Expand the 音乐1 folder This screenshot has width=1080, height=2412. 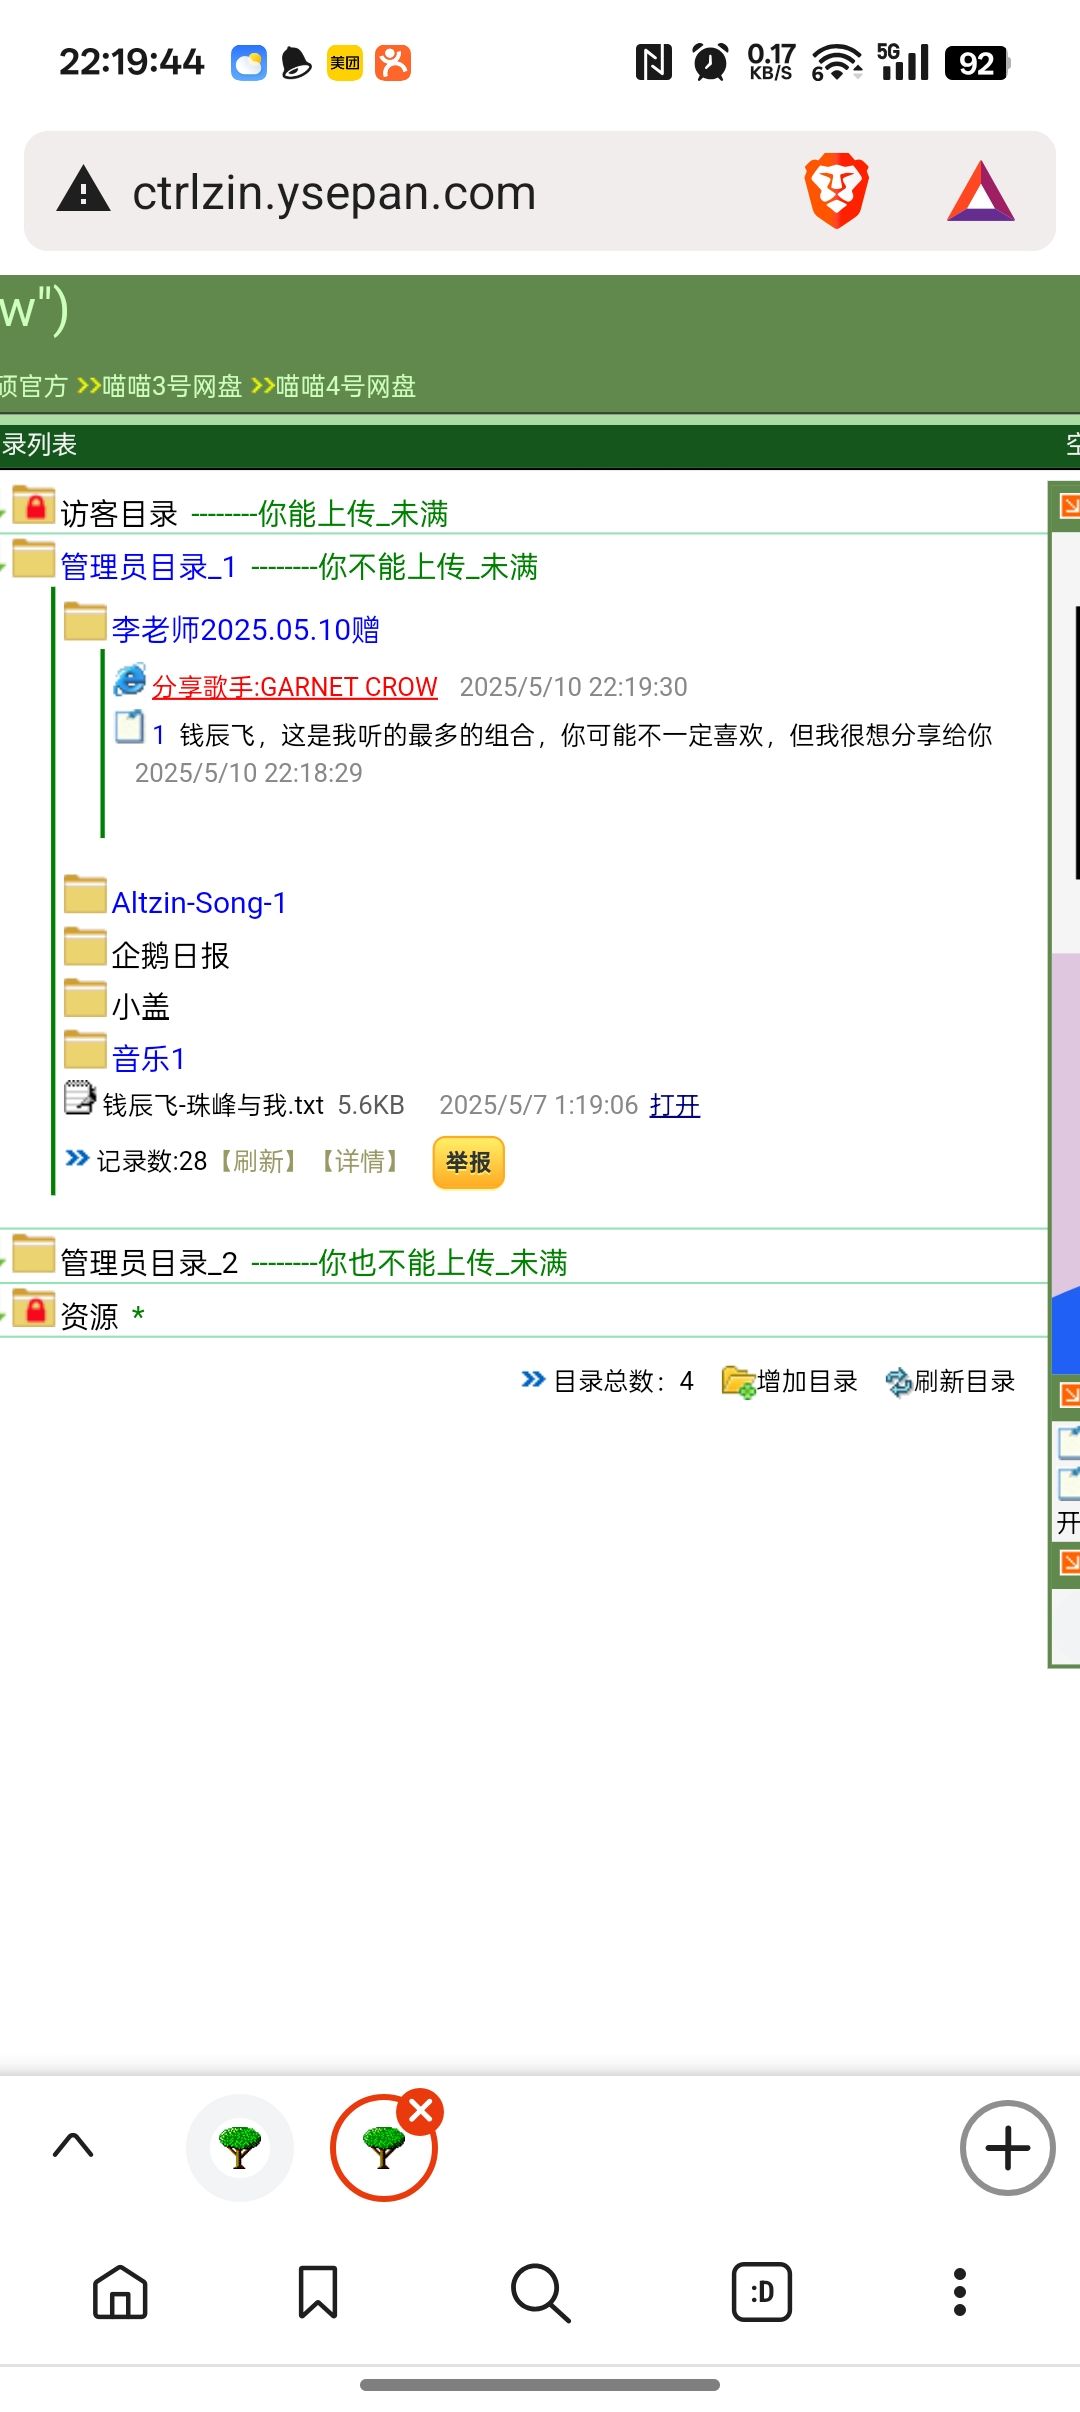point(148,1058)
